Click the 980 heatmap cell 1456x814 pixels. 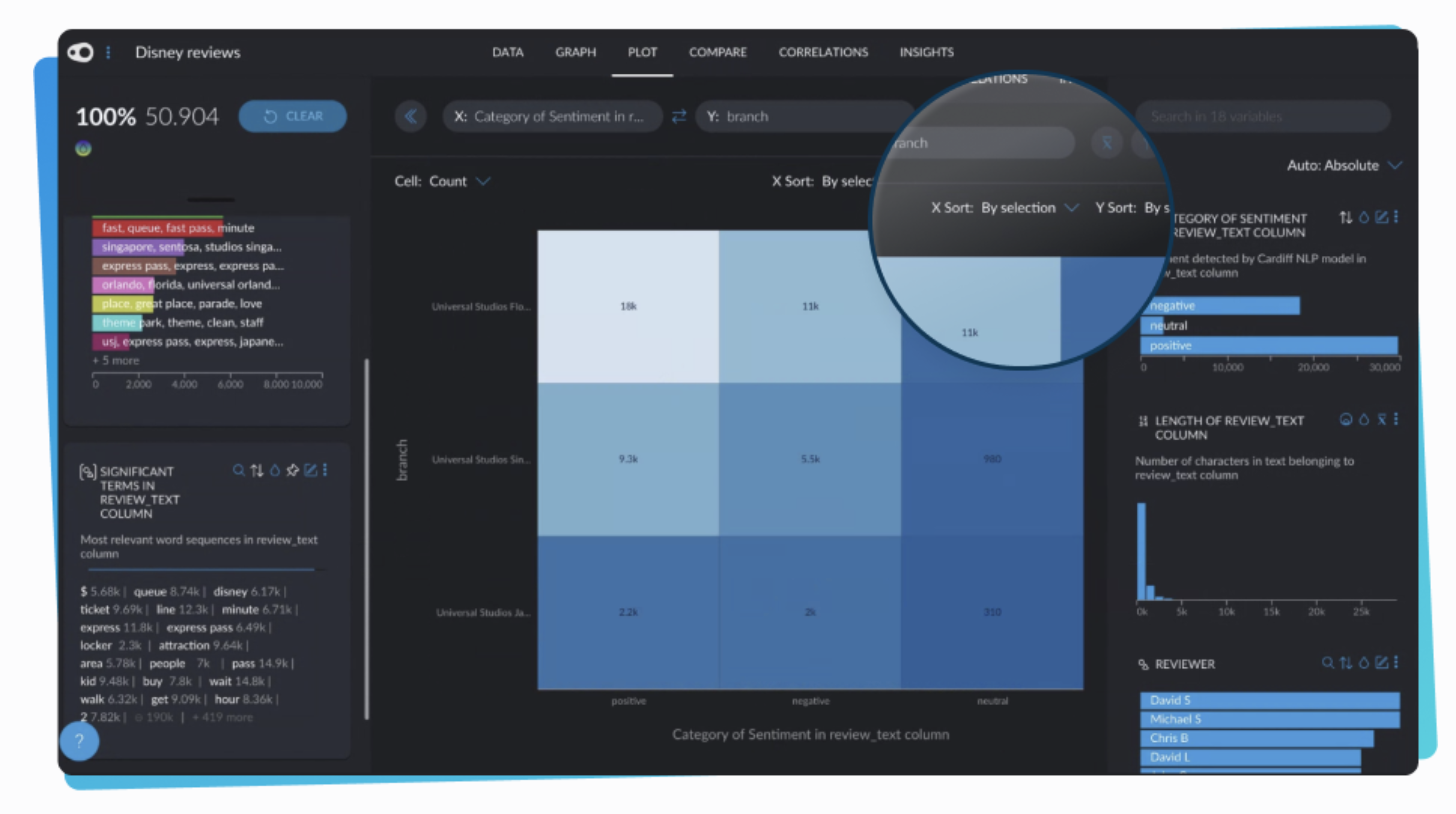coord(992,460)
